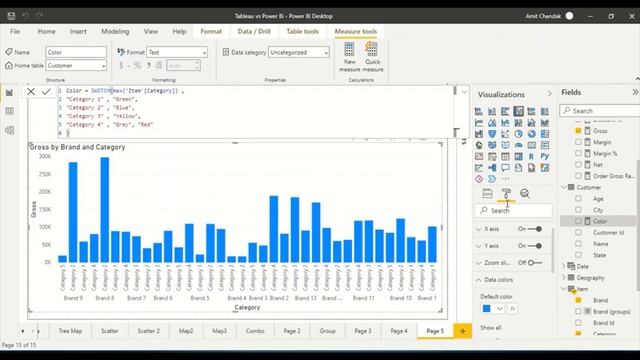The height and width of the screenshot is (360, 640).
Task: Choose the Q&A visual icon
Action: coord(505,168)
